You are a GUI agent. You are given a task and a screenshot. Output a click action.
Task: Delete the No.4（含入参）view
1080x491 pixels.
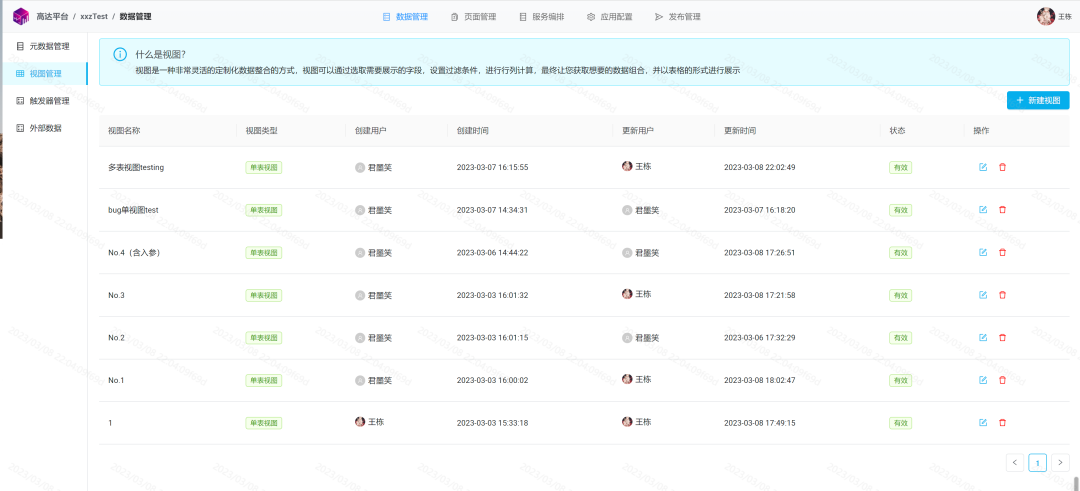(1002, 253)
